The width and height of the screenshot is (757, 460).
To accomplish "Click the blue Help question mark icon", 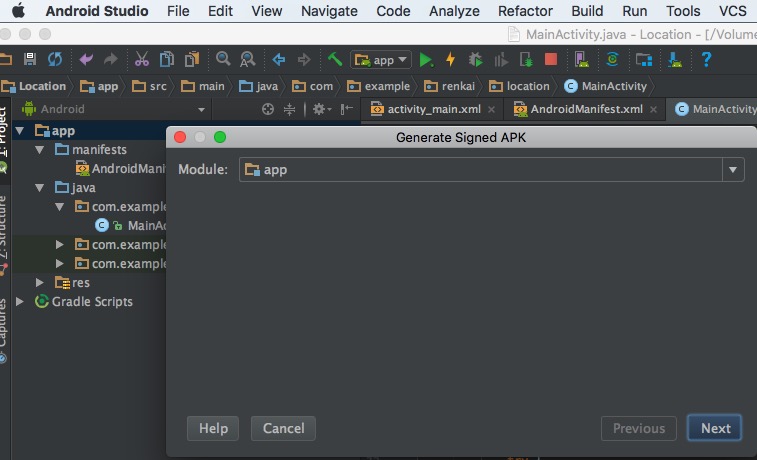I will [706, 59].
